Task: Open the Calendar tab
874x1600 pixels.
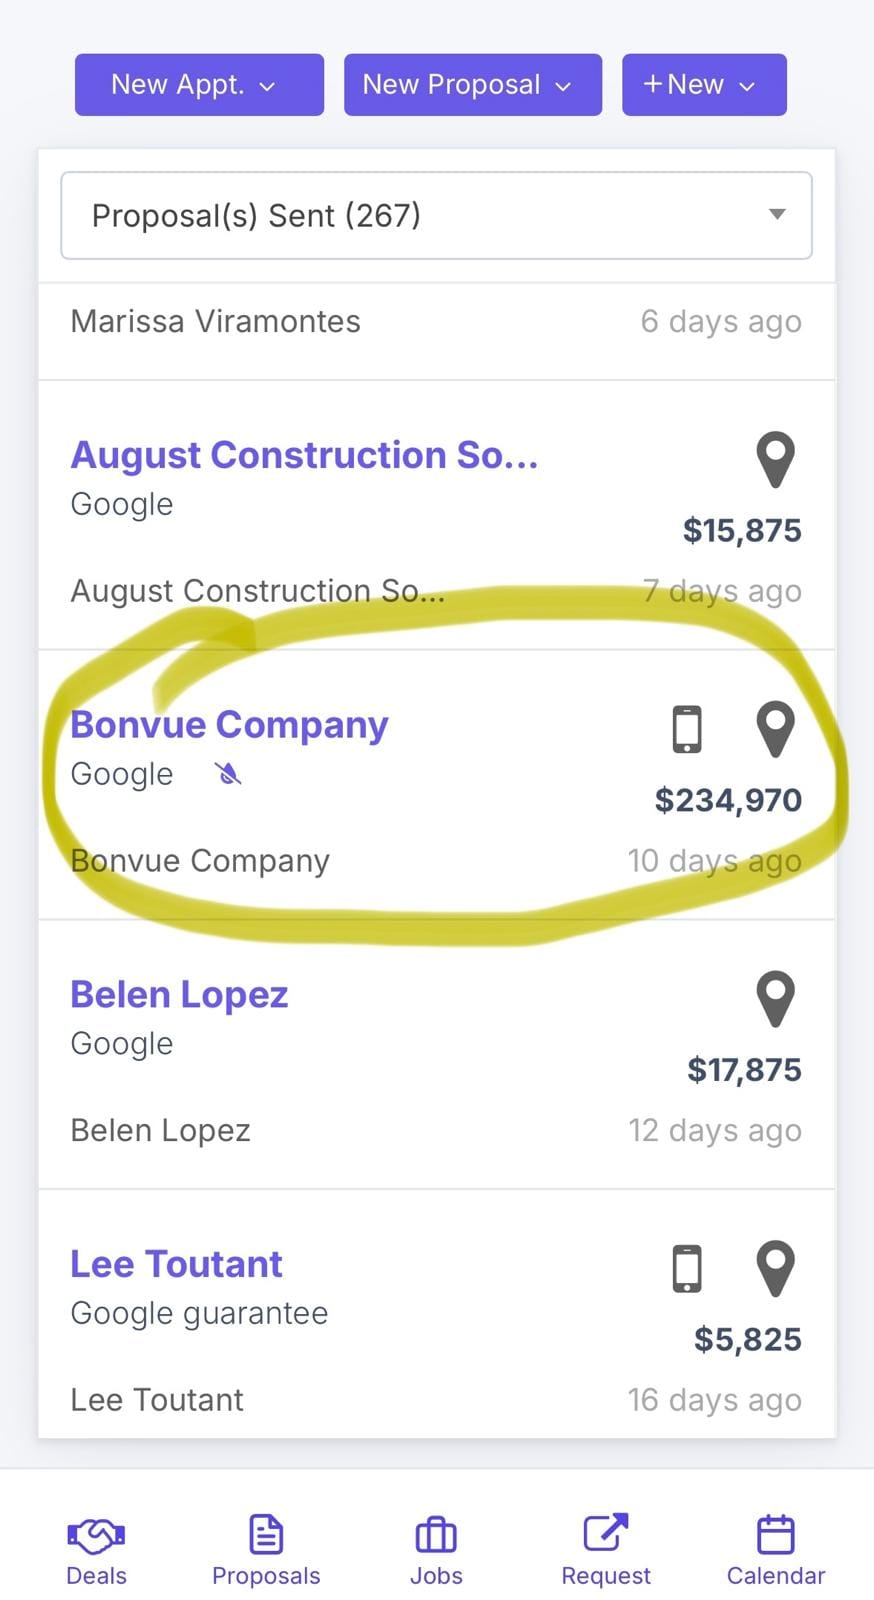Action: [776, 1550]
